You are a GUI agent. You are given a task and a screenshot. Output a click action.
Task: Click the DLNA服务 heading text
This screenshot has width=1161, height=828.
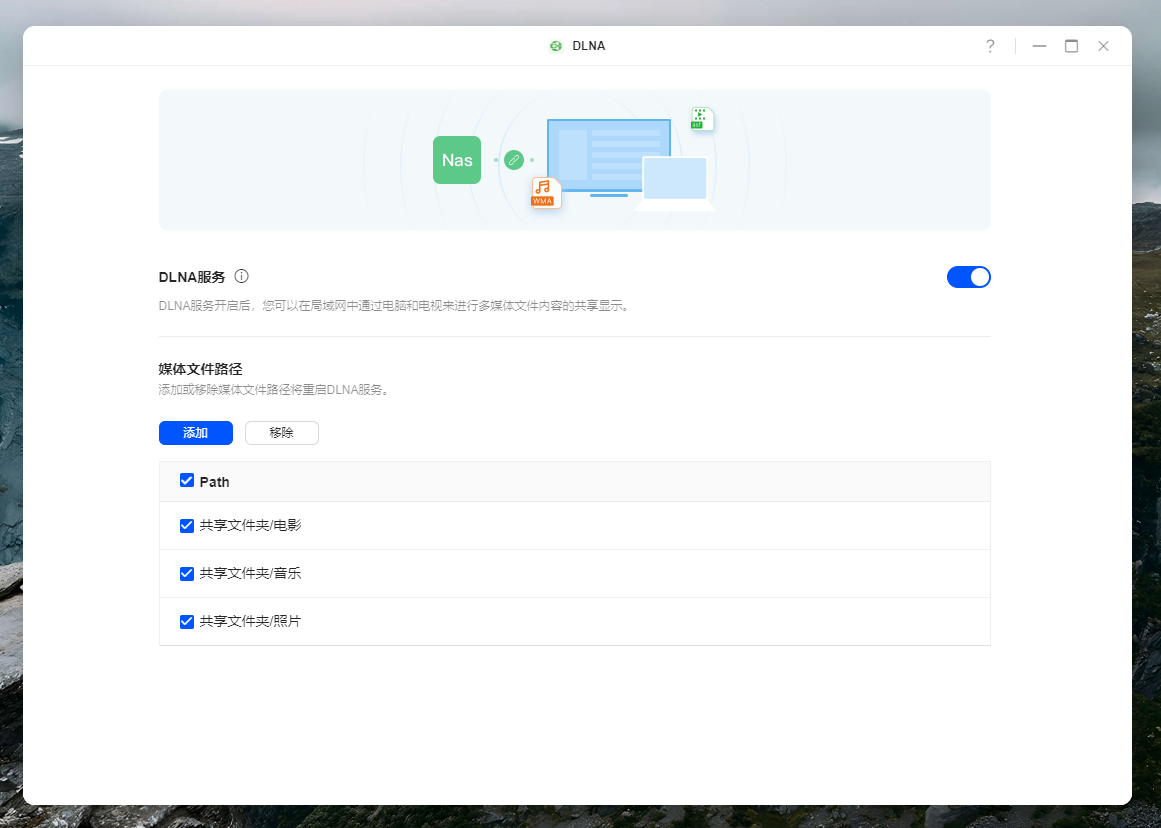click(192, 277)
